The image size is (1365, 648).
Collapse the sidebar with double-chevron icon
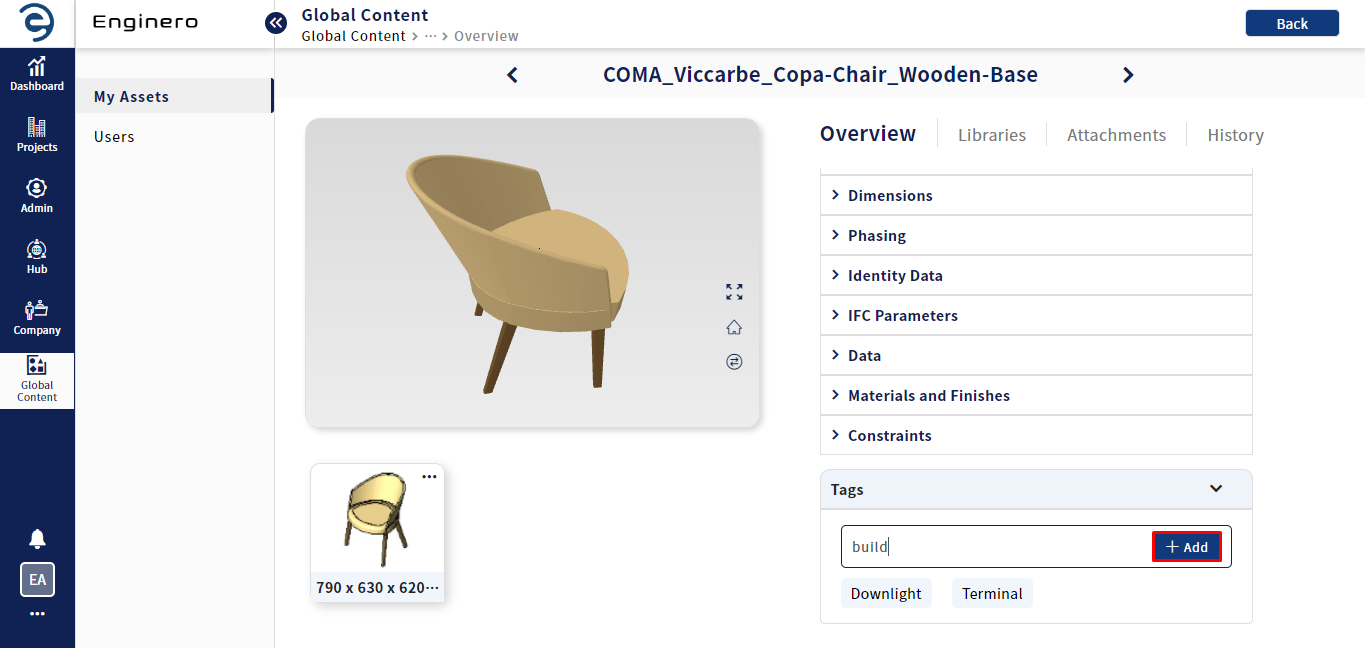pyautogui.click(x=276, y=22)
